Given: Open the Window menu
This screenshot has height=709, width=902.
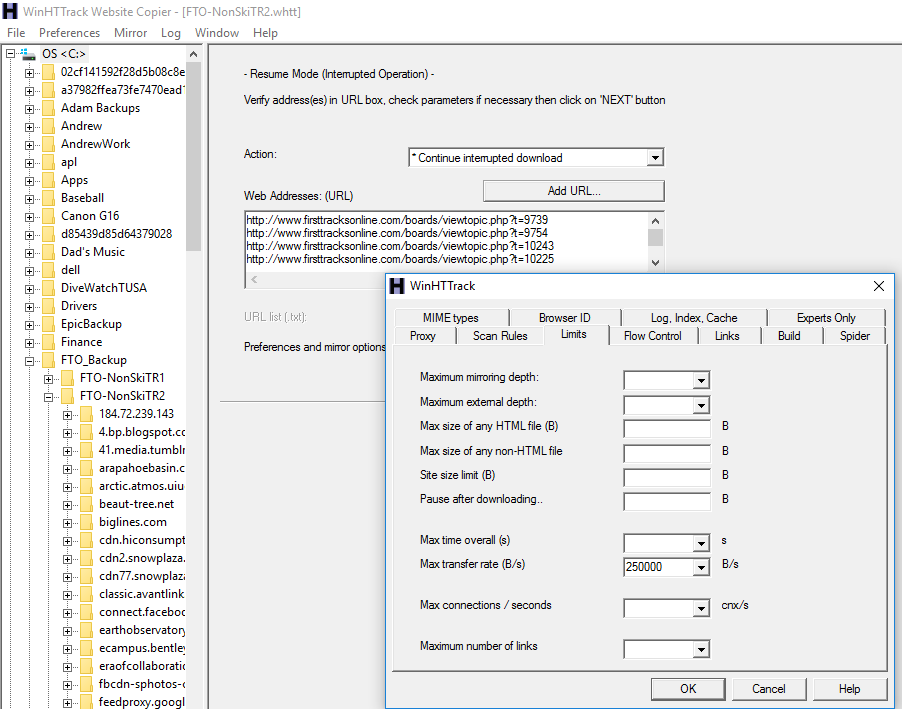Looking at the screenshot, I should (217, 33).
